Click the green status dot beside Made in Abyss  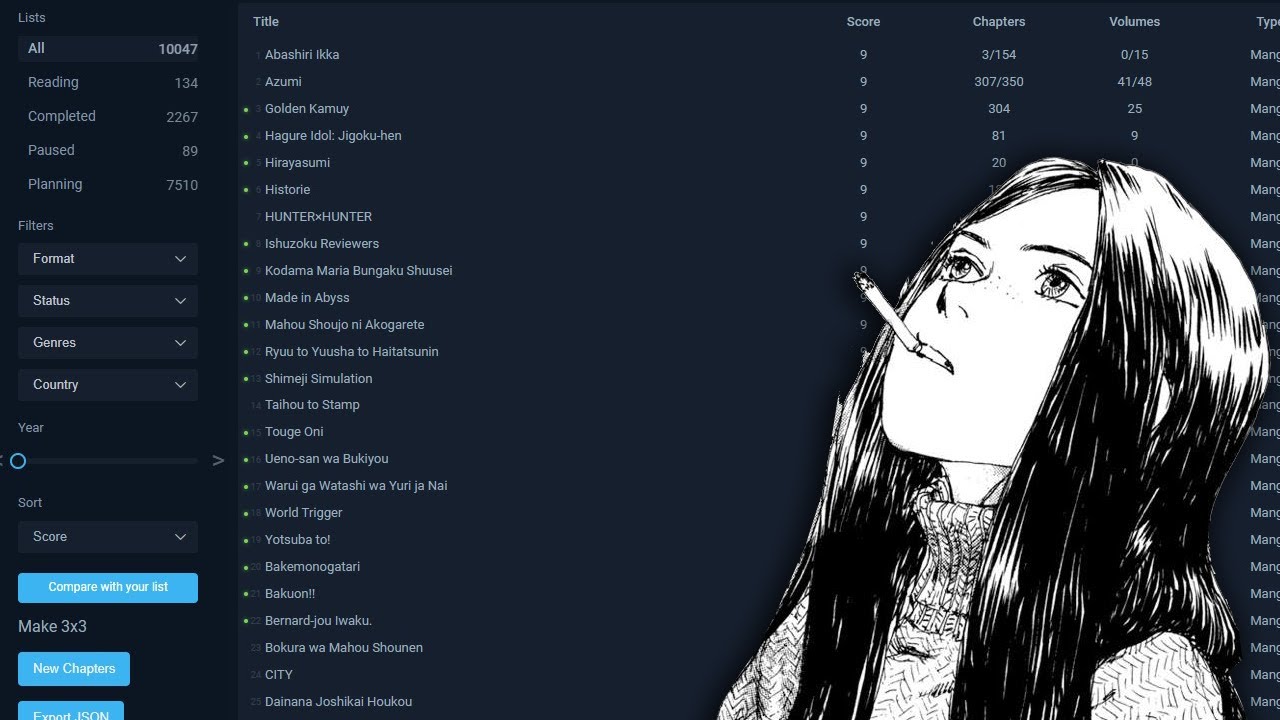(x=246, y=298)
